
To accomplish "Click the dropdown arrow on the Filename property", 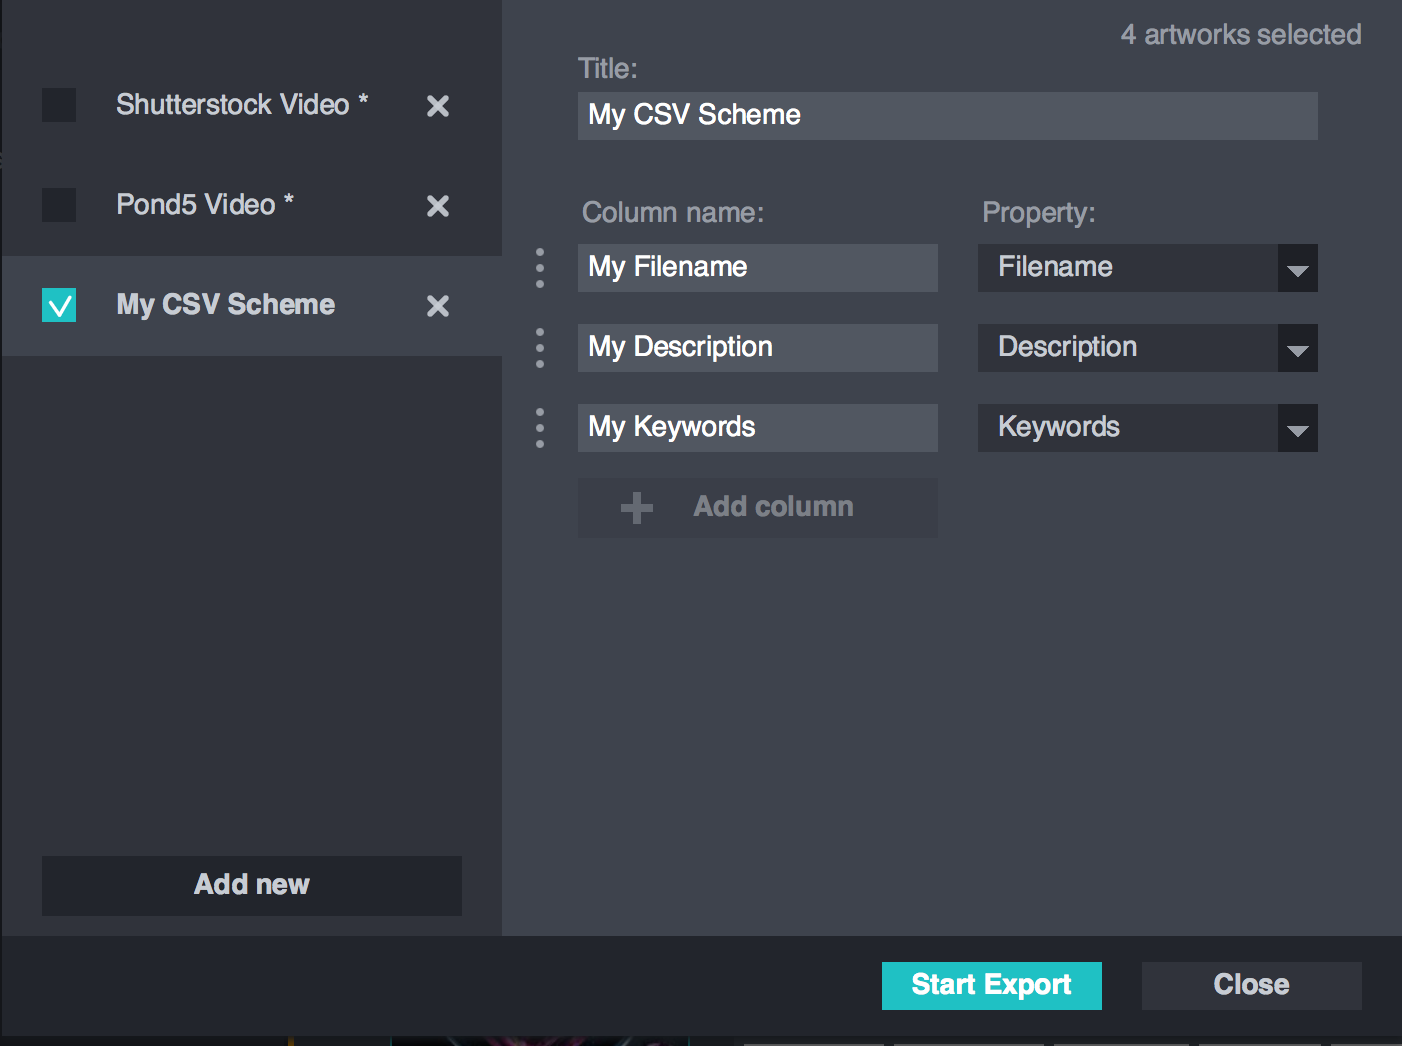I will pos(1297,268).
